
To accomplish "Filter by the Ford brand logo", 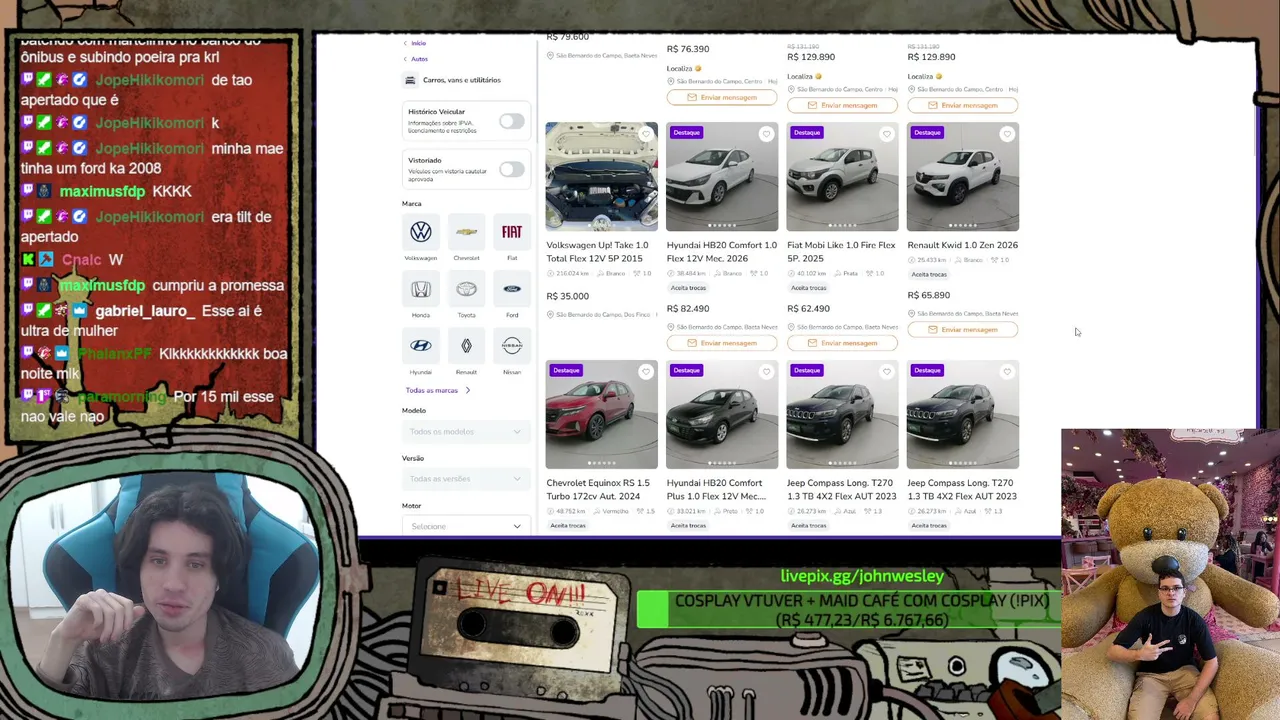I will coord(512,289).
